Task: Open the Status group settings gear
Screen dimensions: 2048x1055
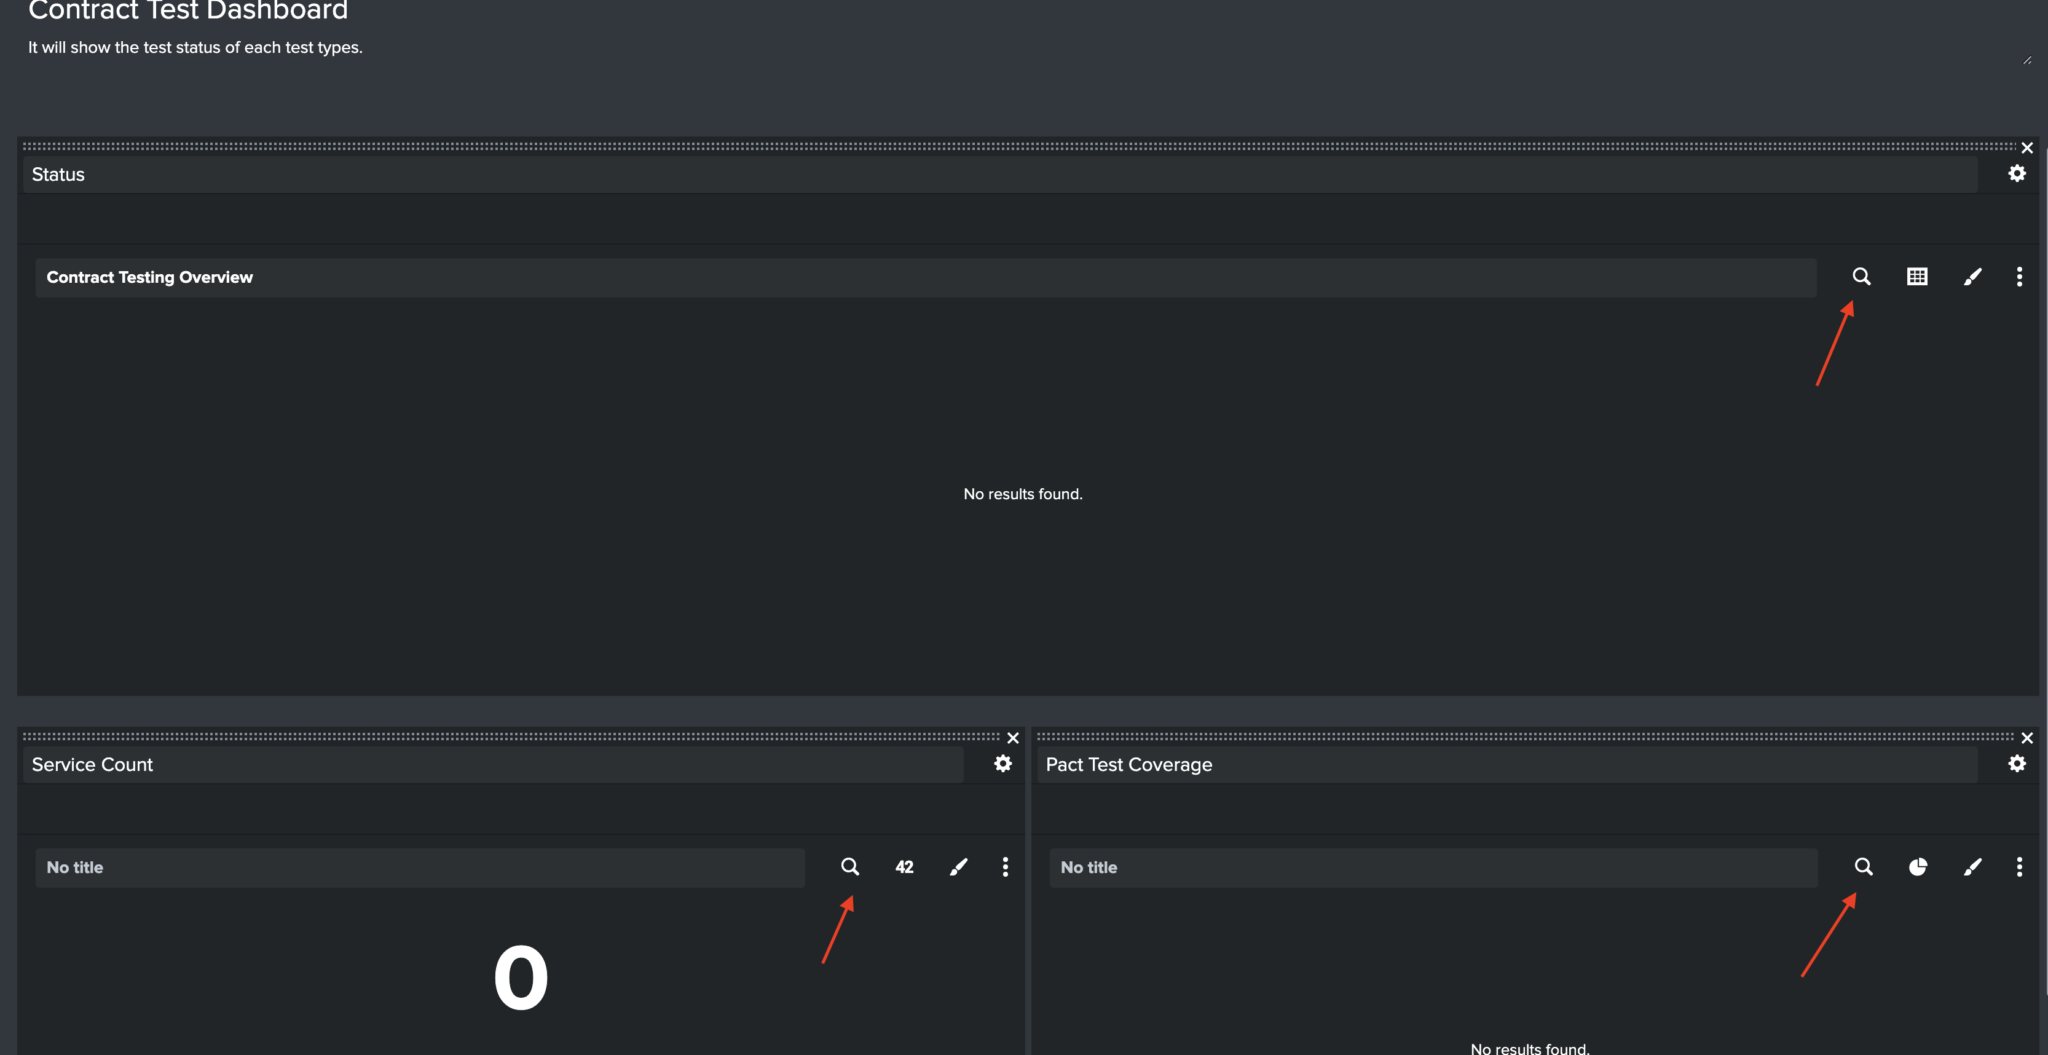Action: (2016, 173)
